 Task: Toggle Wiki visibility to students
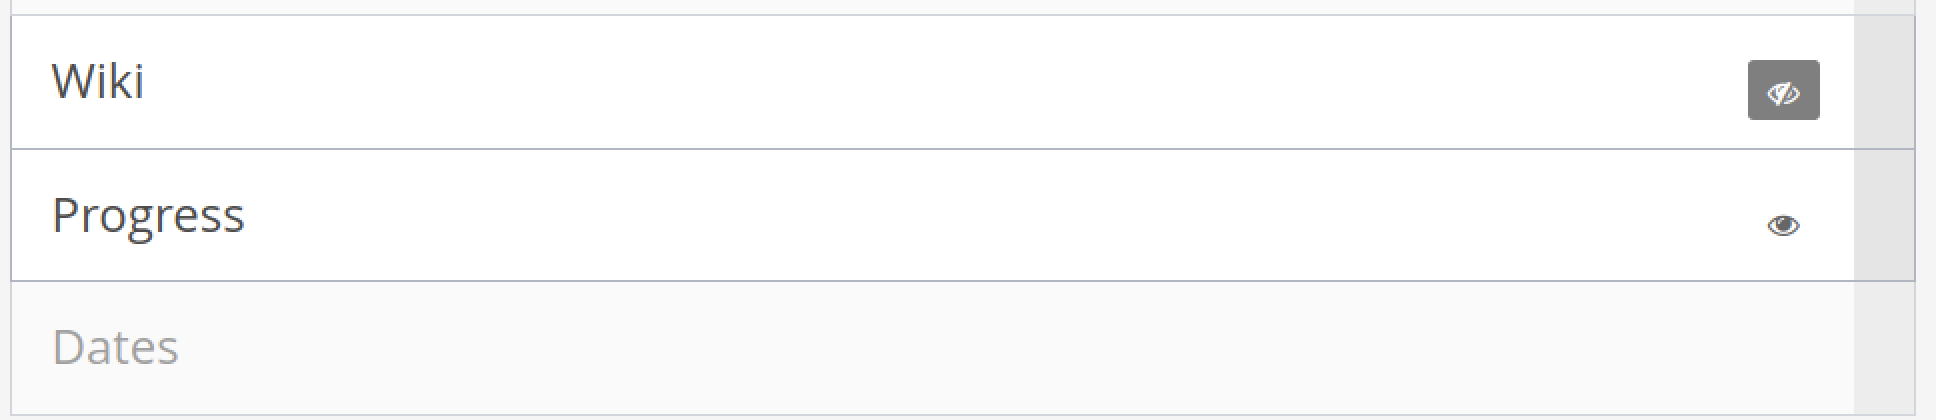[x=1783, y=90]
